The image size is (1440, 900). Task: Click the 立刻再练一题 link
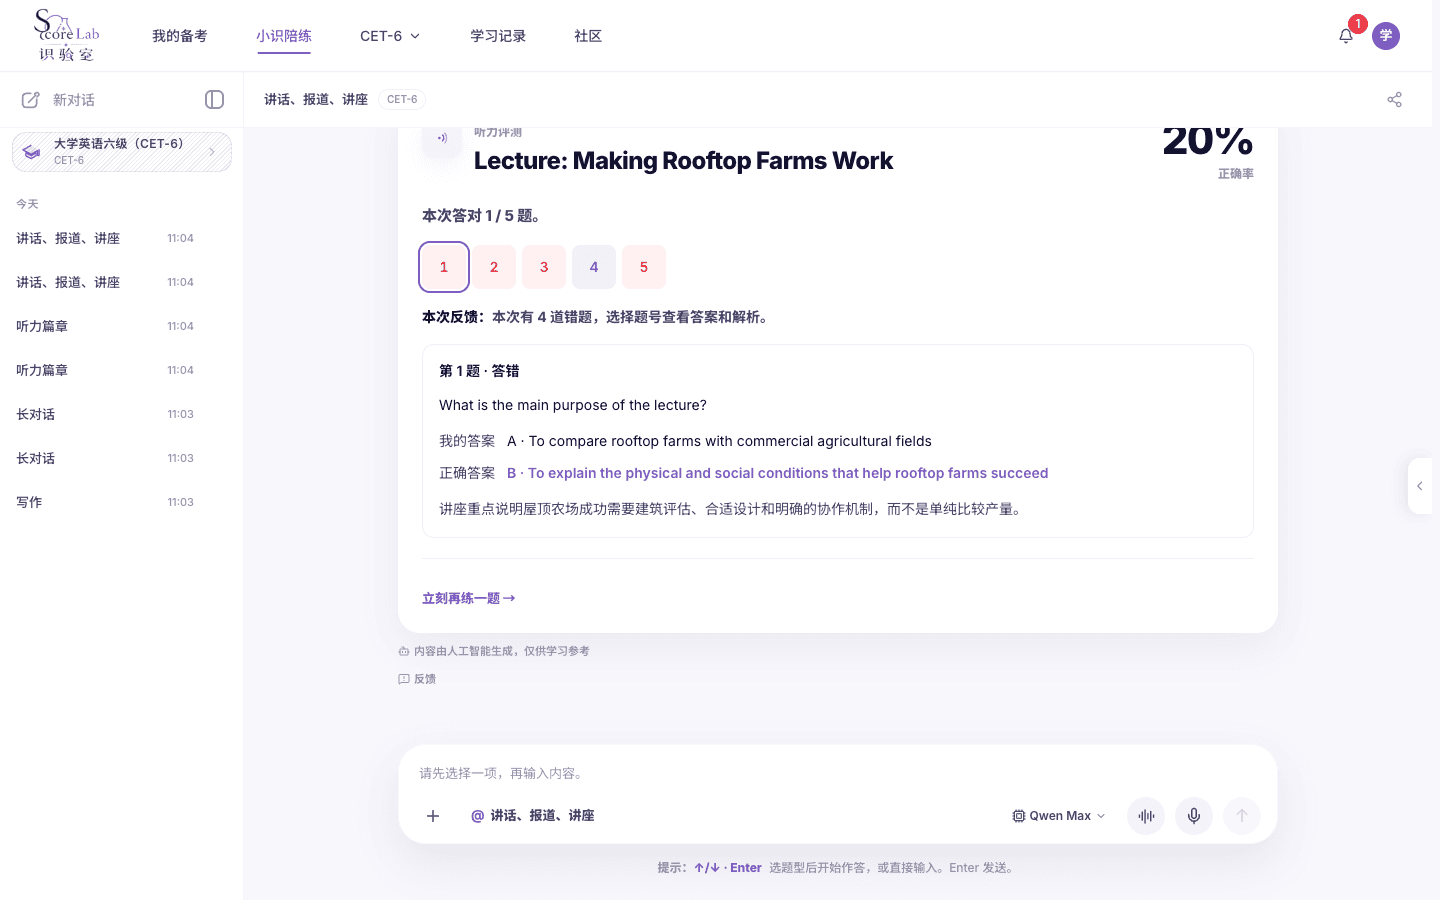coord(469,598)
